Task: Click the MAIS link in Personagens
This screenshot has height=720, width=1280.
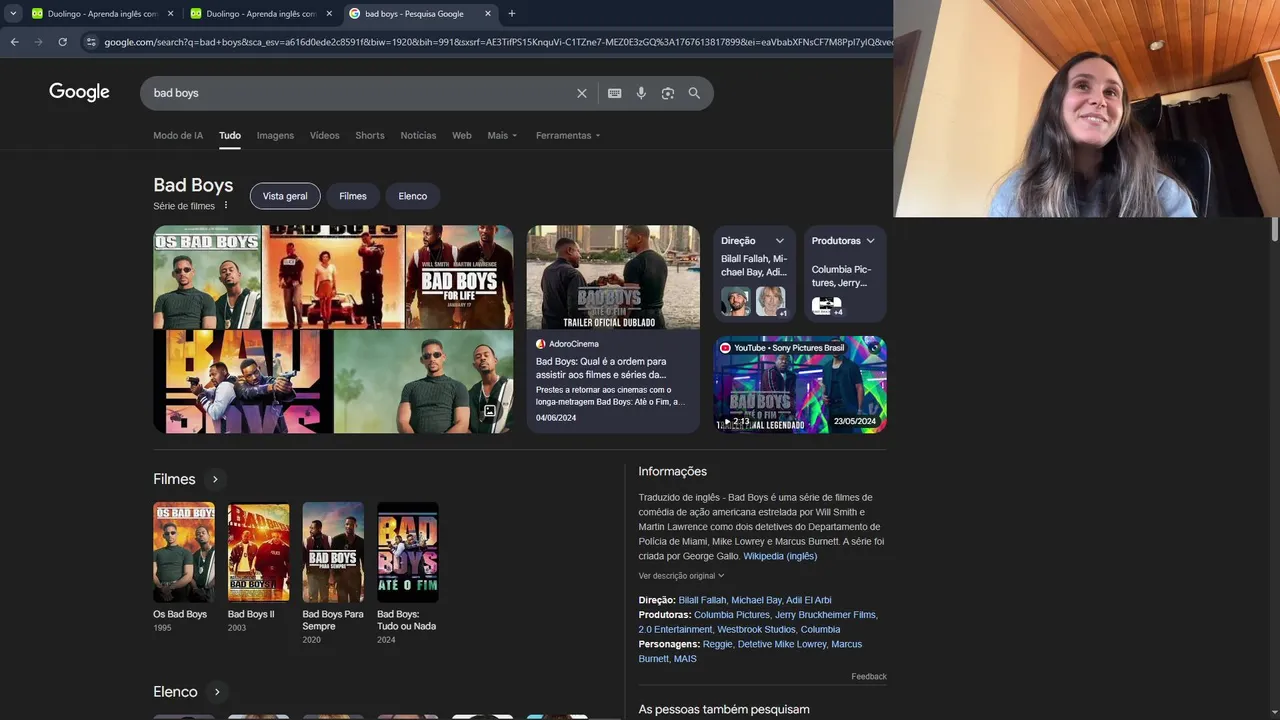Action: click(685, 659)
